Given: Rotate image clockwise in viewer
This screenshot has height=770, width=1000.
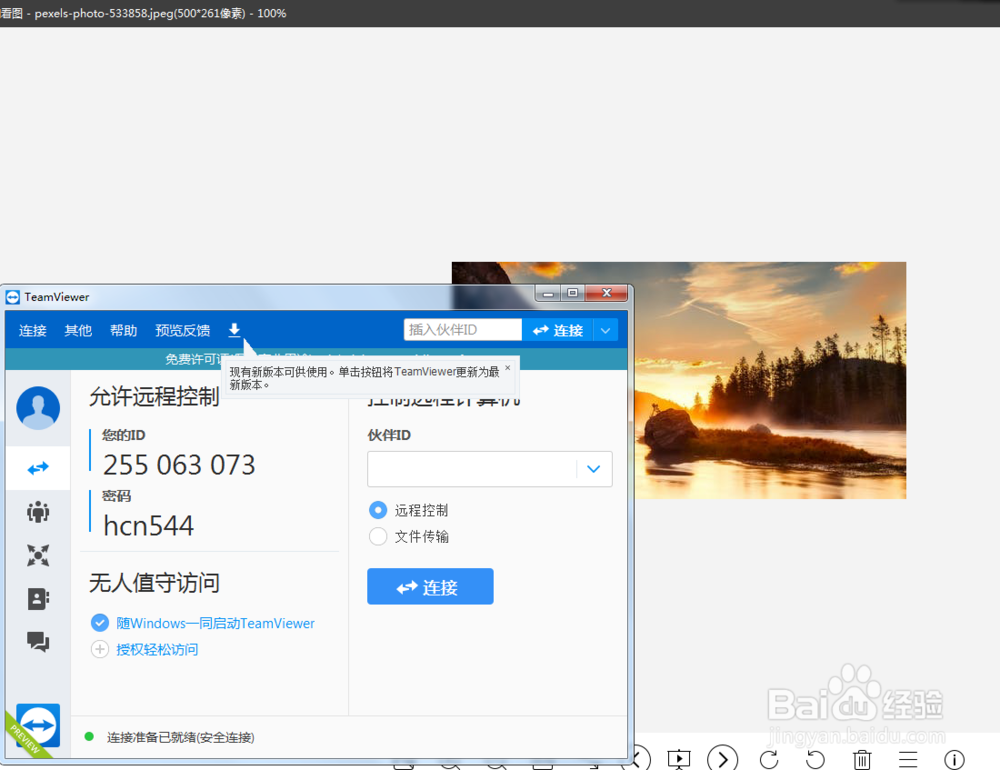Looking at the screenshot, I should click(769, 759).
